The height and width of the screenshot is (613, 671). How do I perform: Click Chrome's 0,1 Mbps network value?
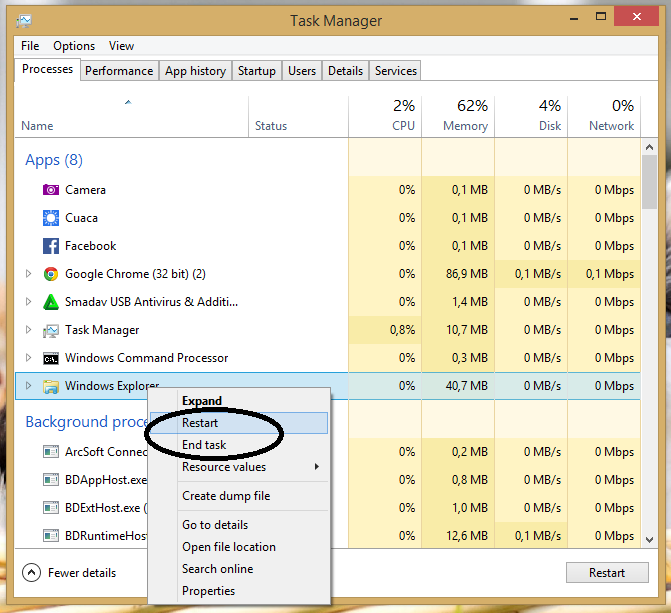click(610, 274)
